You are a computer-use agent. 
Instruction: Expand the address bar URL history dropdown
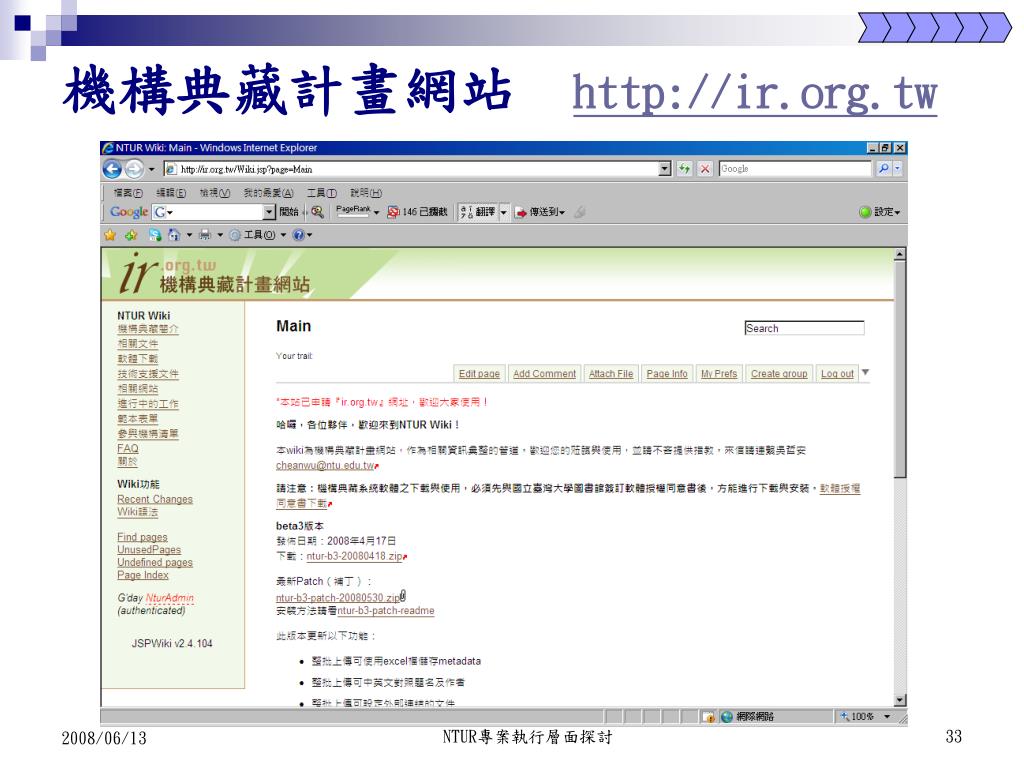(x=665, y=169)
